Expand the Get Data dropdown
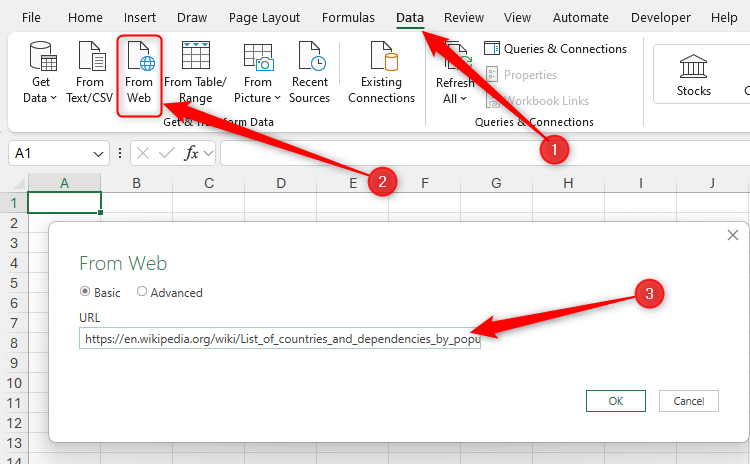Screen dimensions: 750x464 click(x=41, y=98)
